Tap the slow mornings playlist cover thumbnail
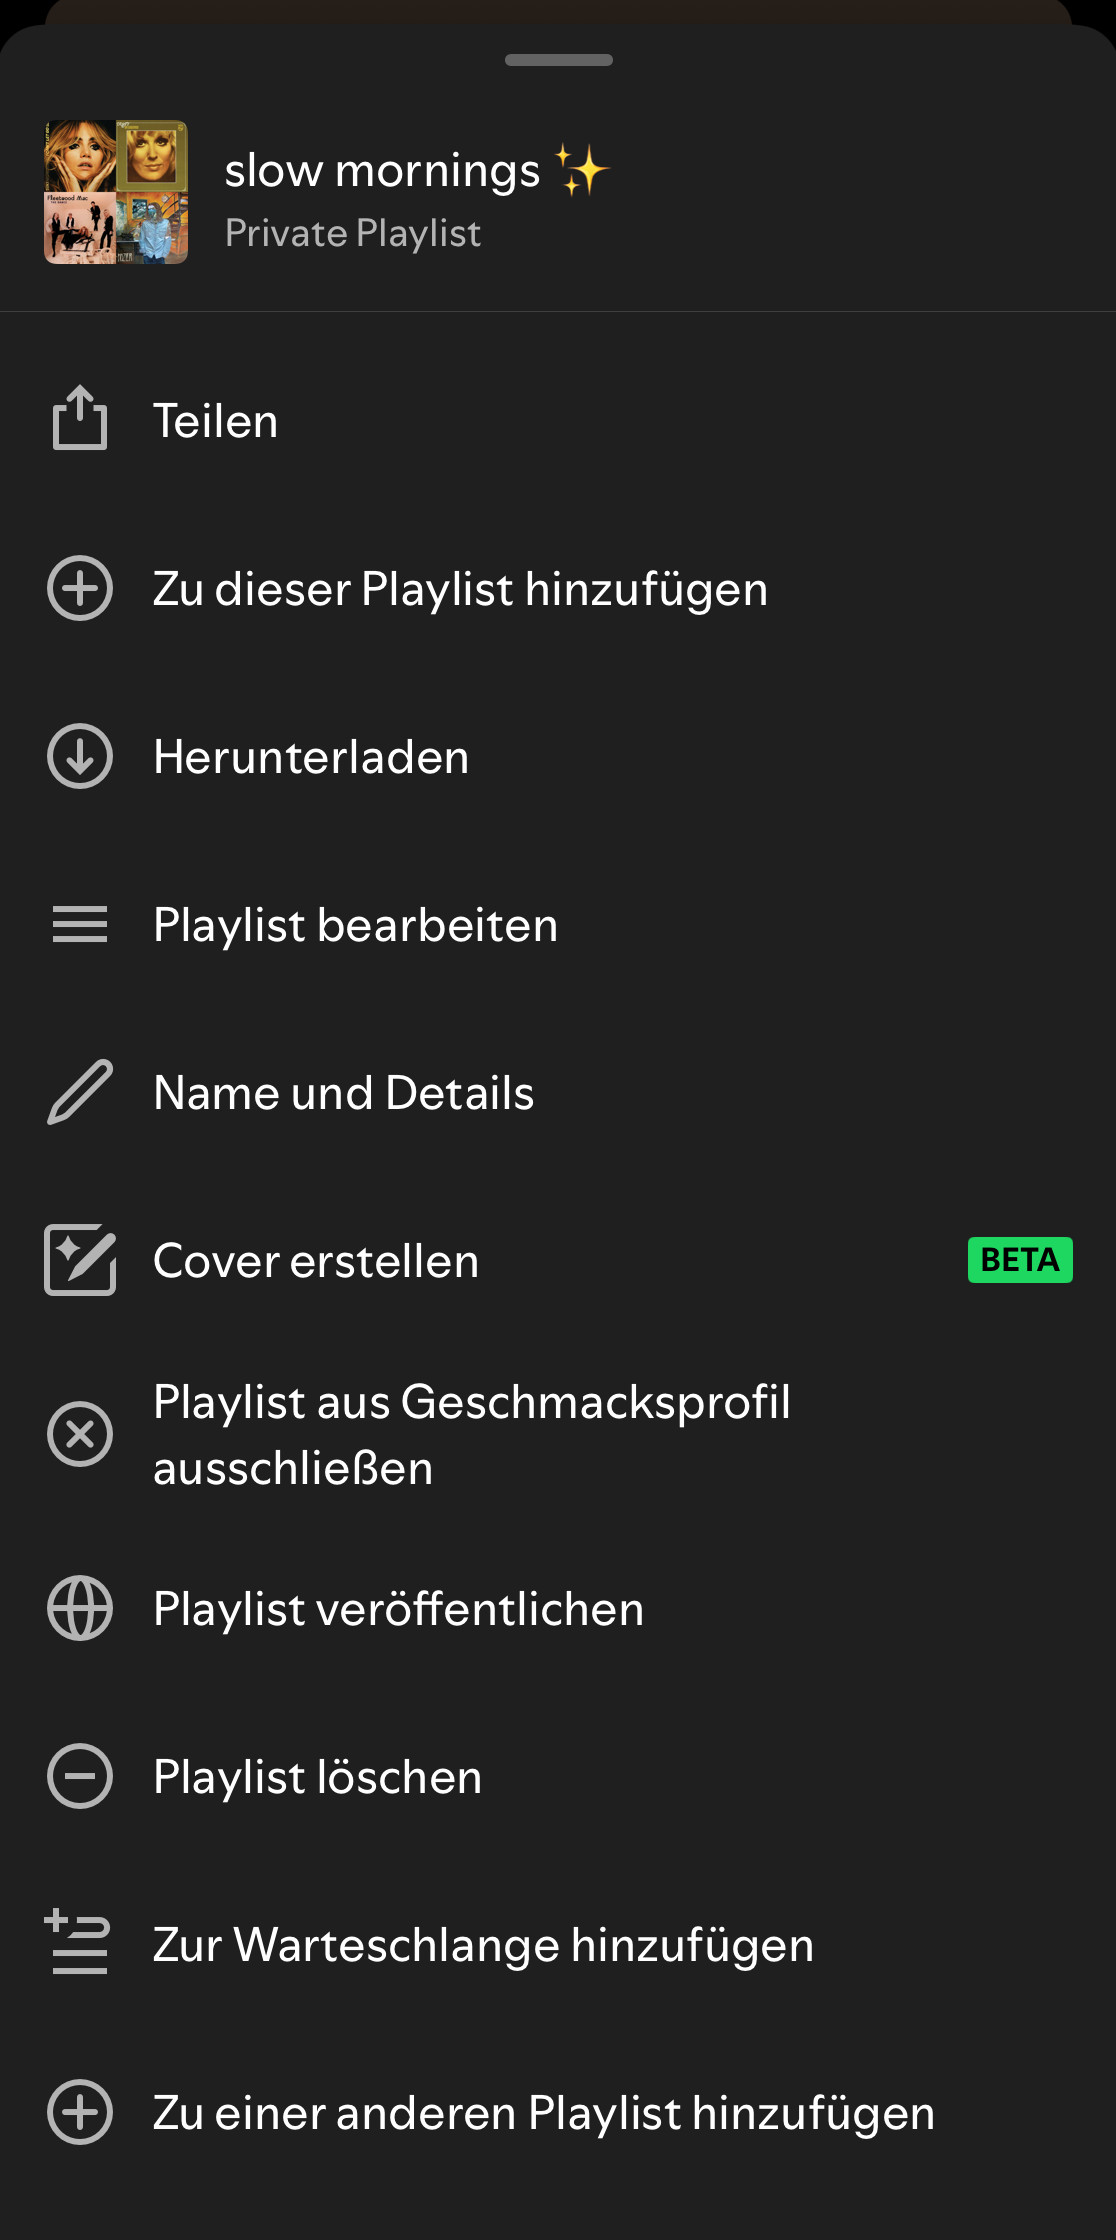Screen dimensions: 1116x2240 116,192
